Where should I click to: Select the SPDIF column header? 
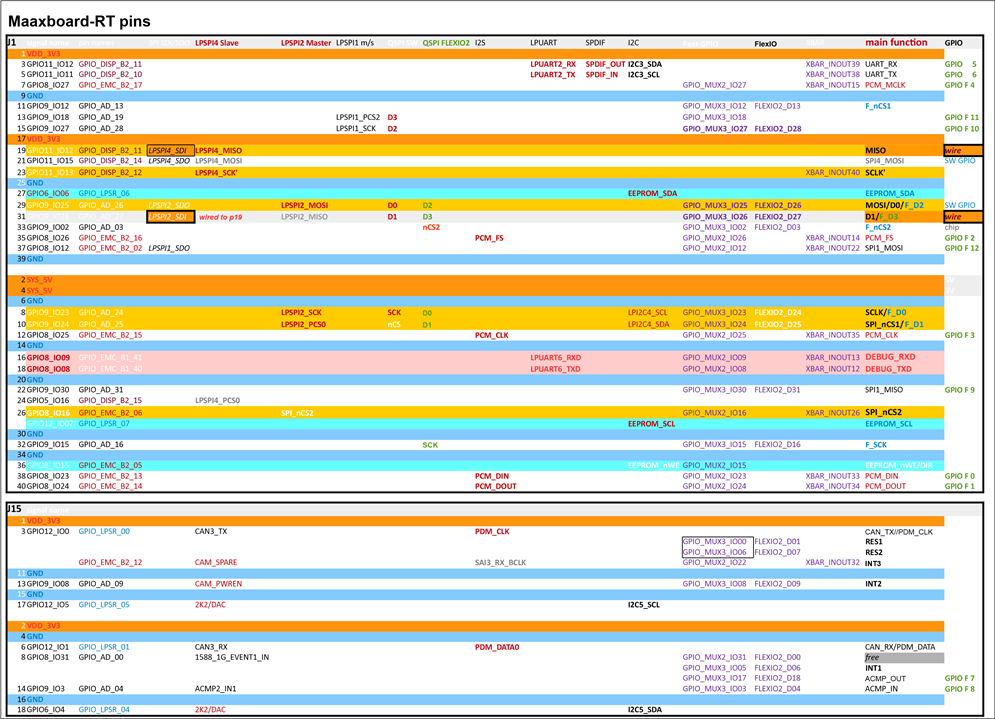click(x=595, y=43)
